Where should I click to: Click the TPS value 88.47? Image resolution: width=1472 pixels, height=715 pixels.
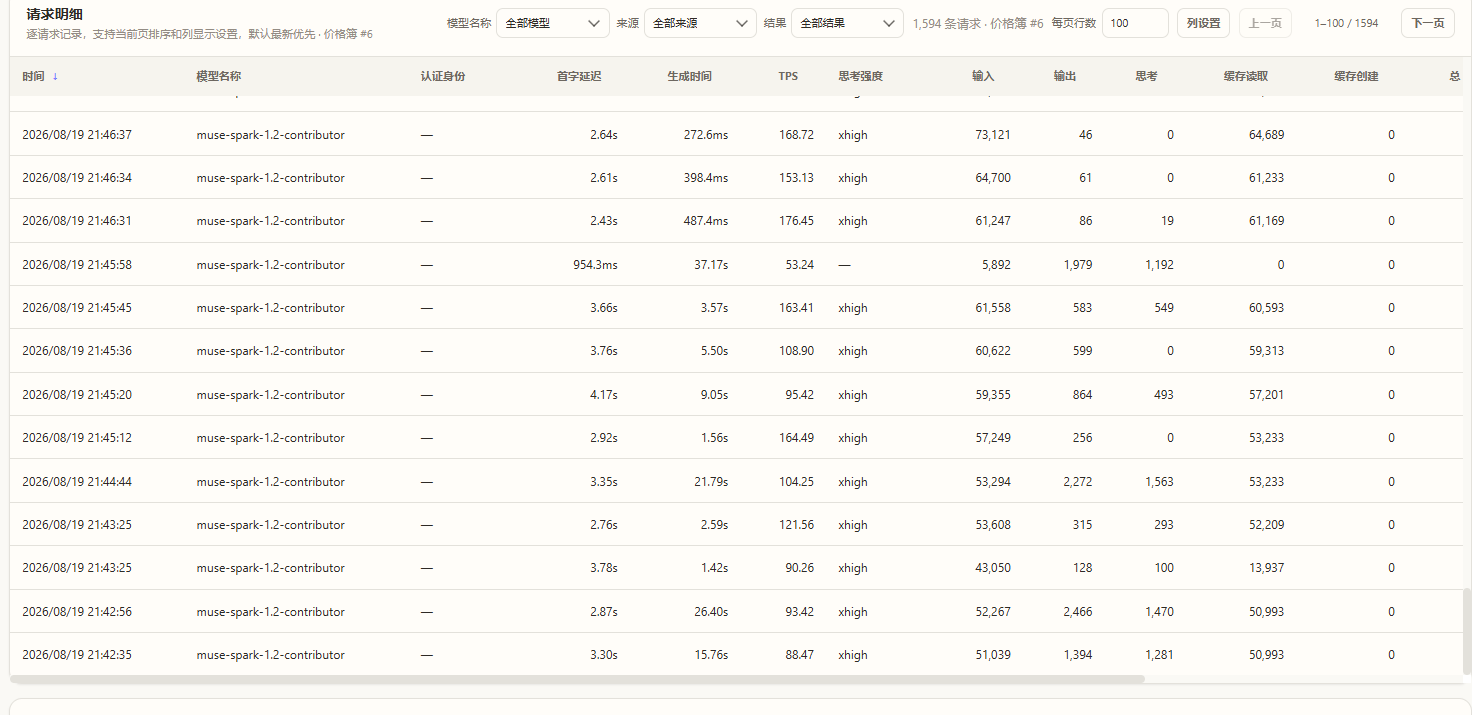click(x=800, y=655)
